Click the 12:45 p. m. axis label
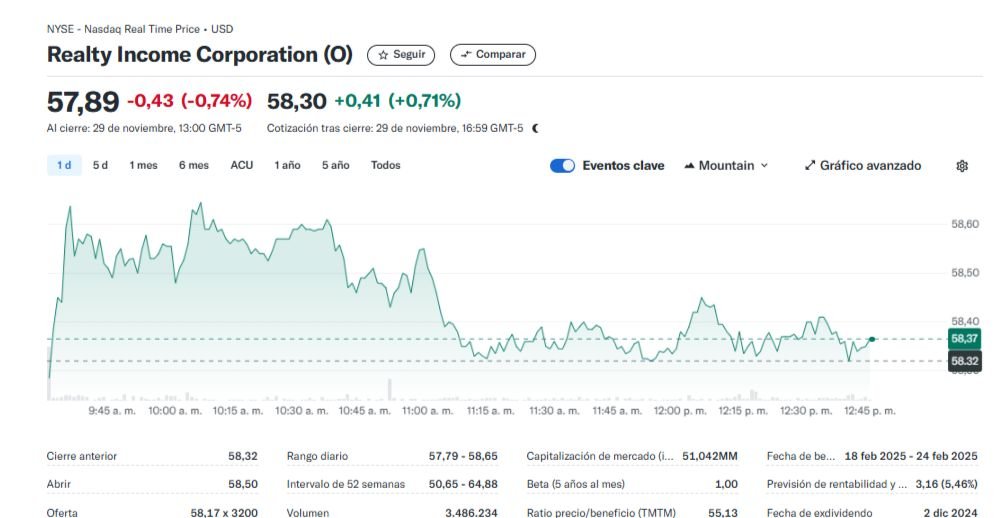Viewport: 997px width, 518px height. [x=869, y=411]
